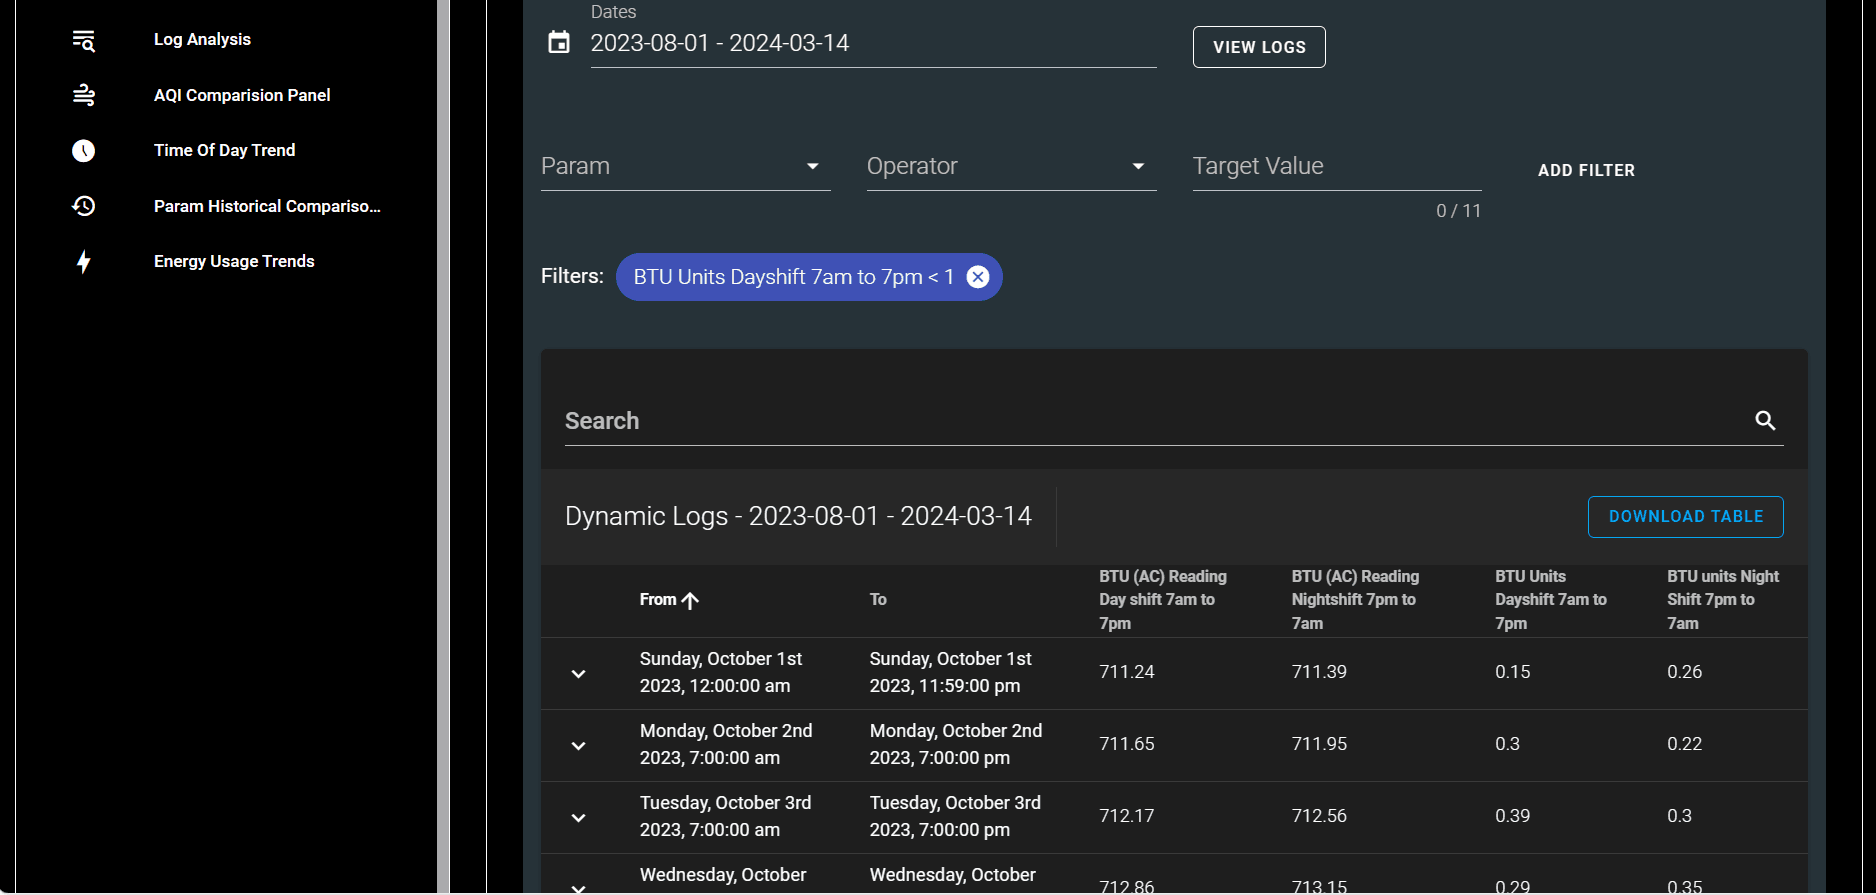Click the Log Analysis sidebar icon

coord(84,40)
